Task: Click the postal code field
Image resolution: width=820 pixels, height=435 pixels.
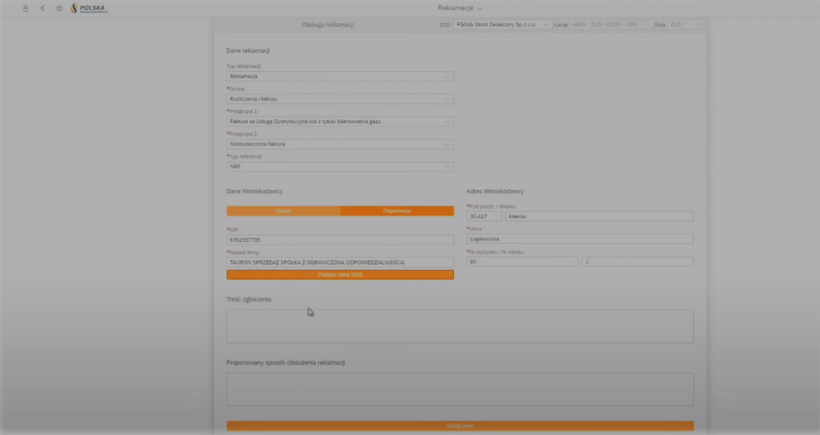Action: (x=484, y=216)
